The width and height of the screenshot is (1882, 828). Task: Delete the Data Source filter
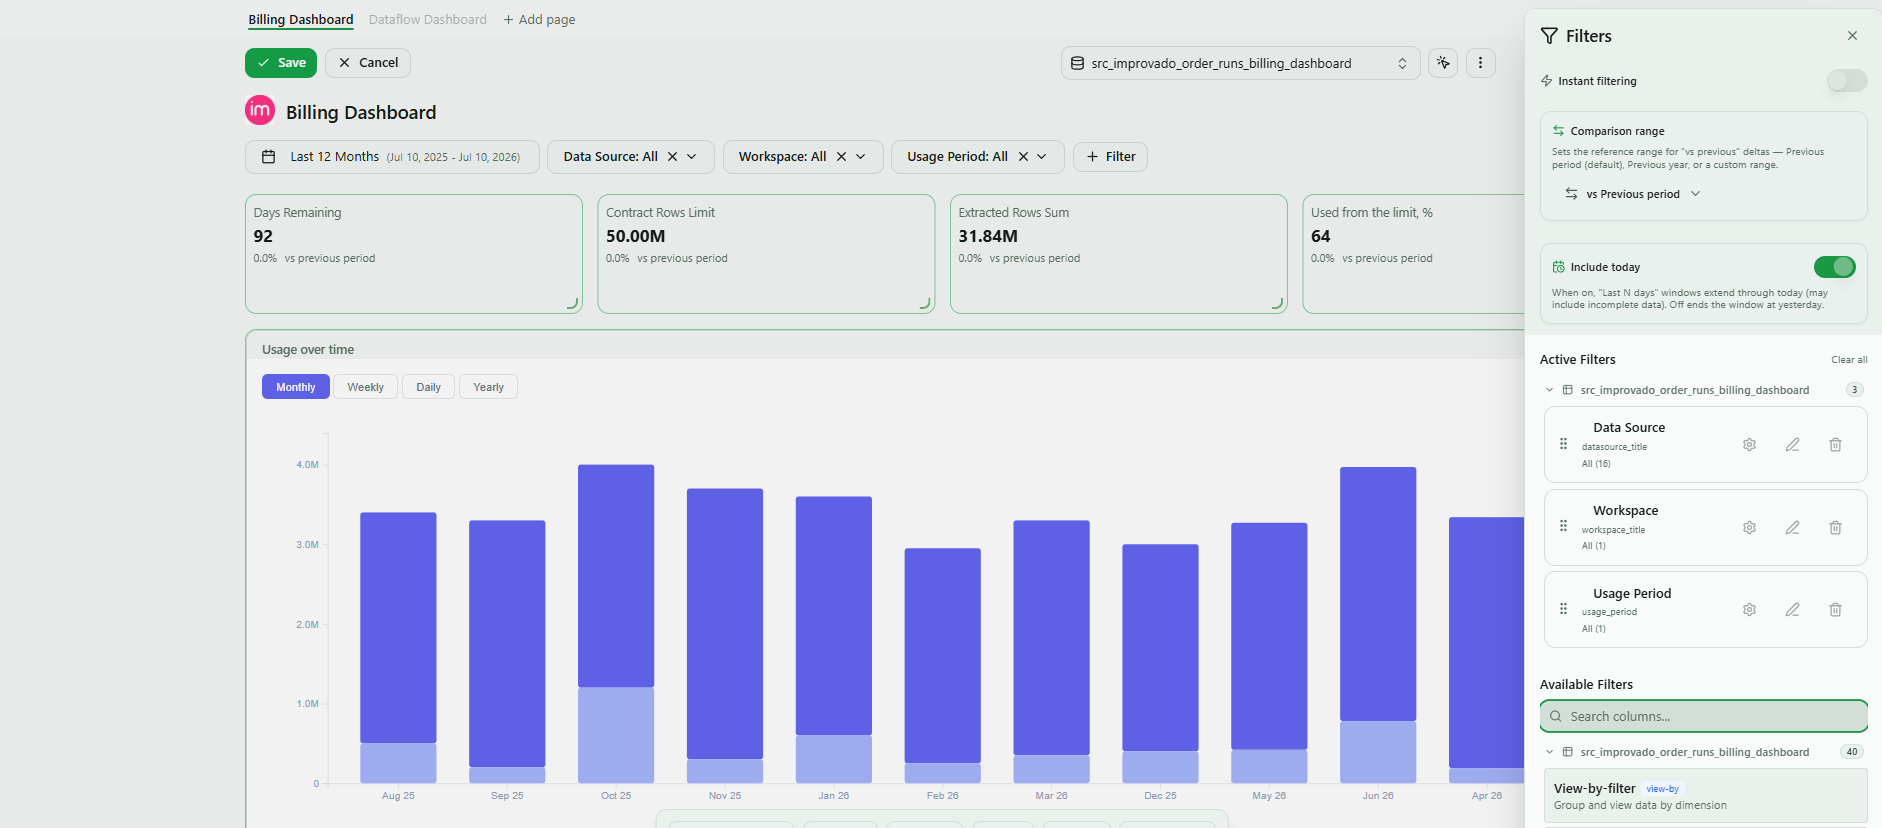(1835, 445)
